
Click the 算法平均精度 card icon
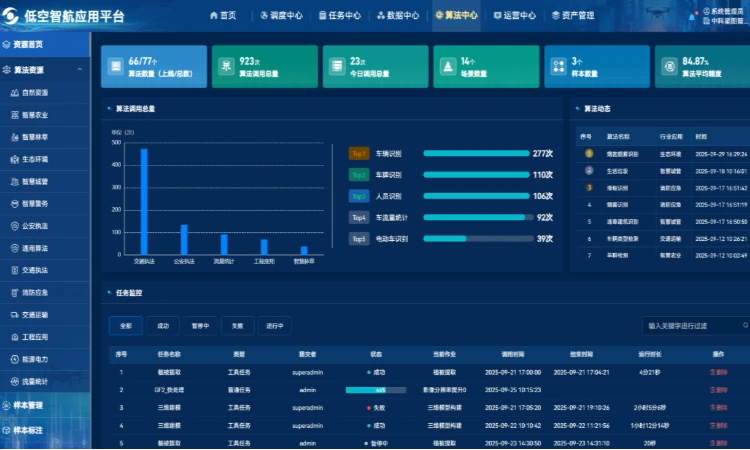point(669,66)
